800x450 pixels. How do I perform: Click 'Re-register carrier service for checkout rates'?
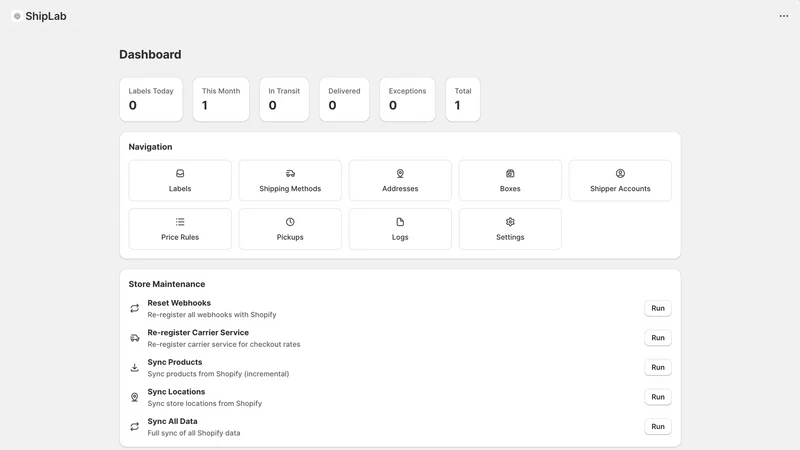pyautogui.click(x=224, y=344)
